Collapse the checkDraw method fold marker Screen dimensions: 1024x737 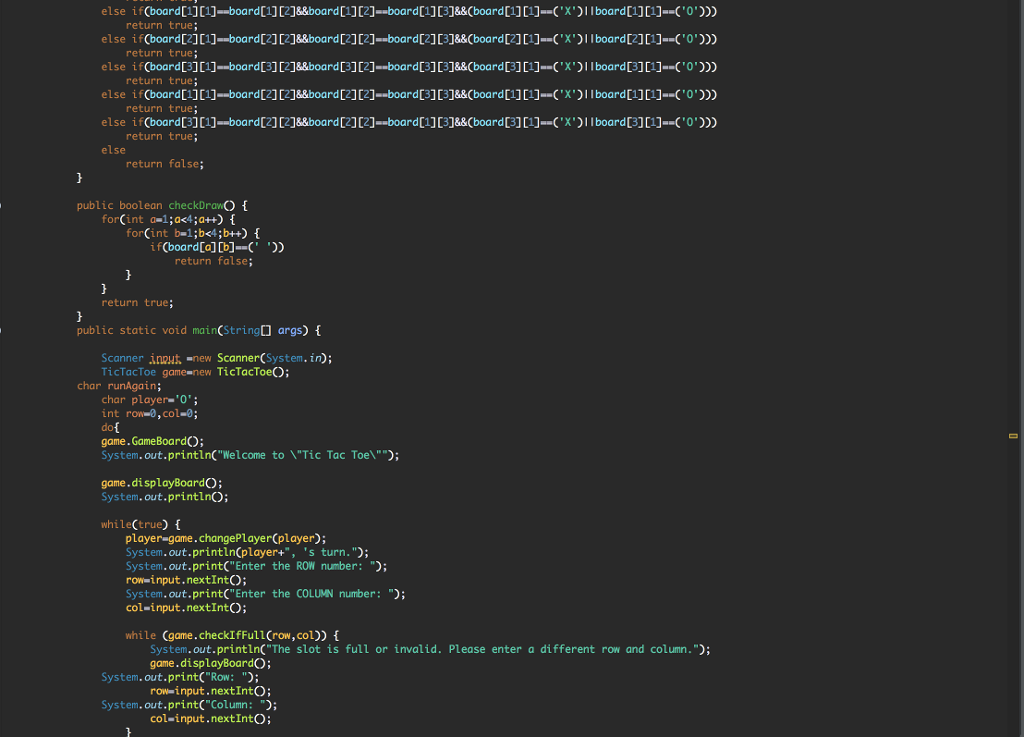[x=2, y=205]
